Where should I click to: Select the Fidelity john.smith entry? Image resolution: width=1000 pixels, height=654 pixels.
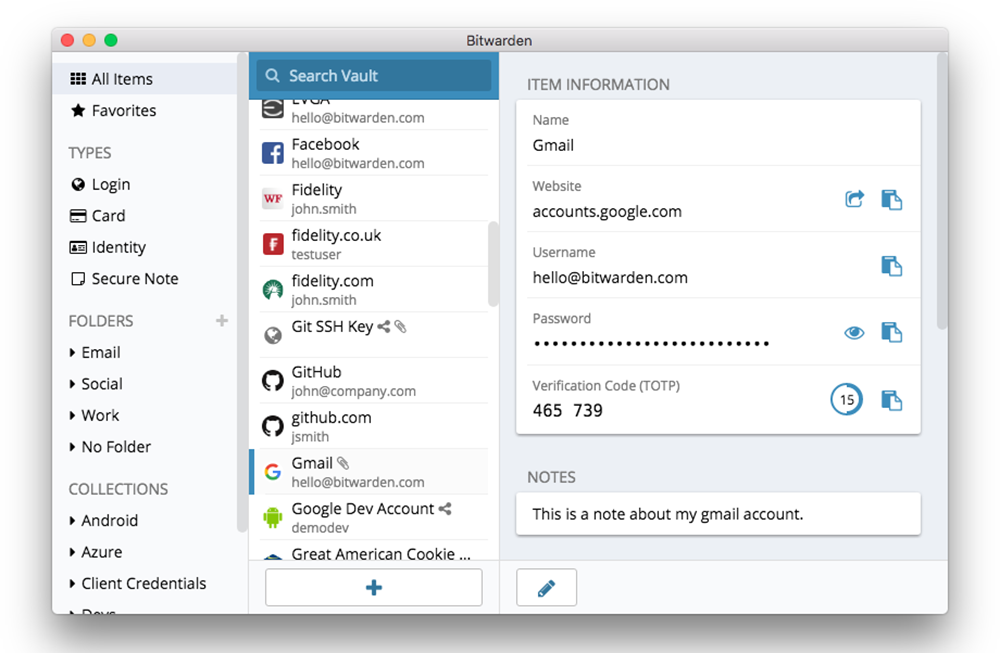coord(374,198)
